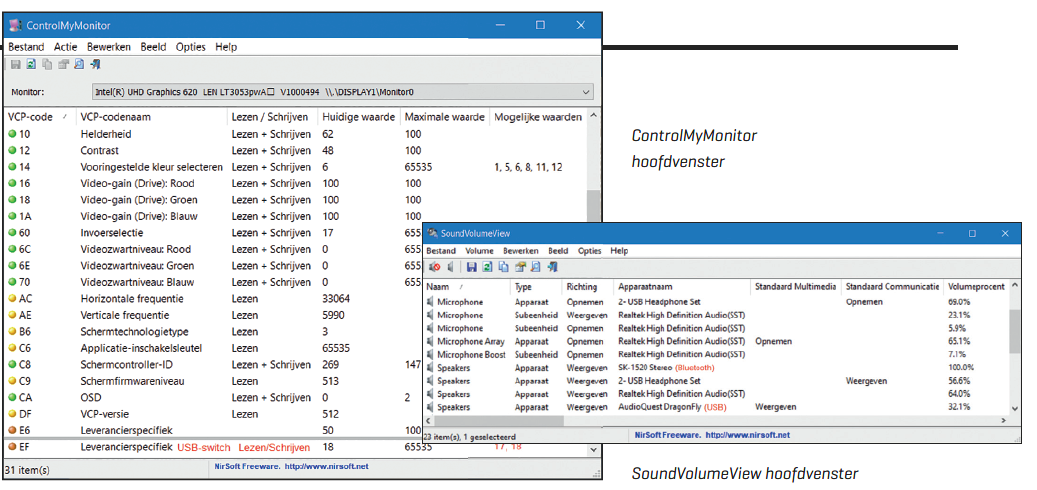Click the Refresh icon in ControlMyMonitor toolbar

tap(31, 64)
